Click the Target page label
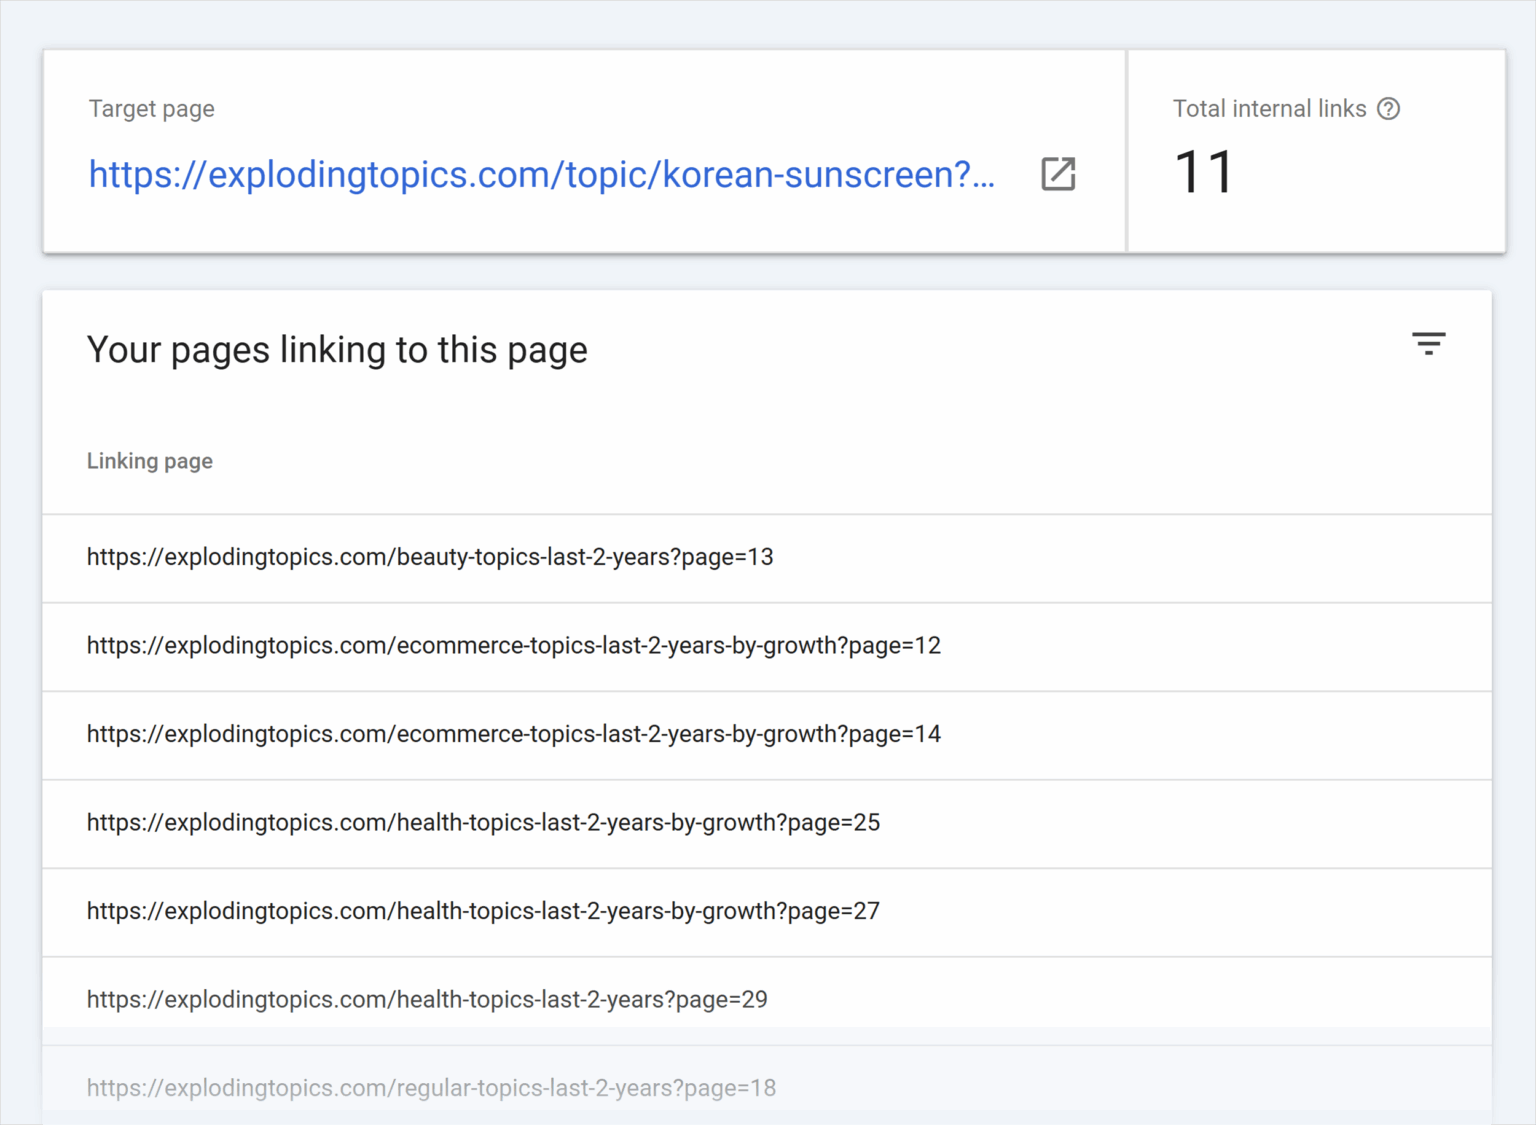 [x=151, y=109]
